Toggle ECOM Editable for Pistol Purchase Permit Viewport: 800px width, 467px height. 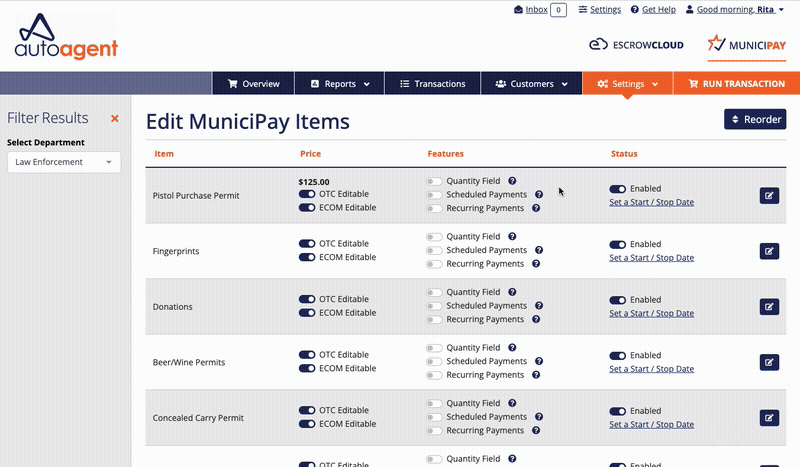pos(307,208)
